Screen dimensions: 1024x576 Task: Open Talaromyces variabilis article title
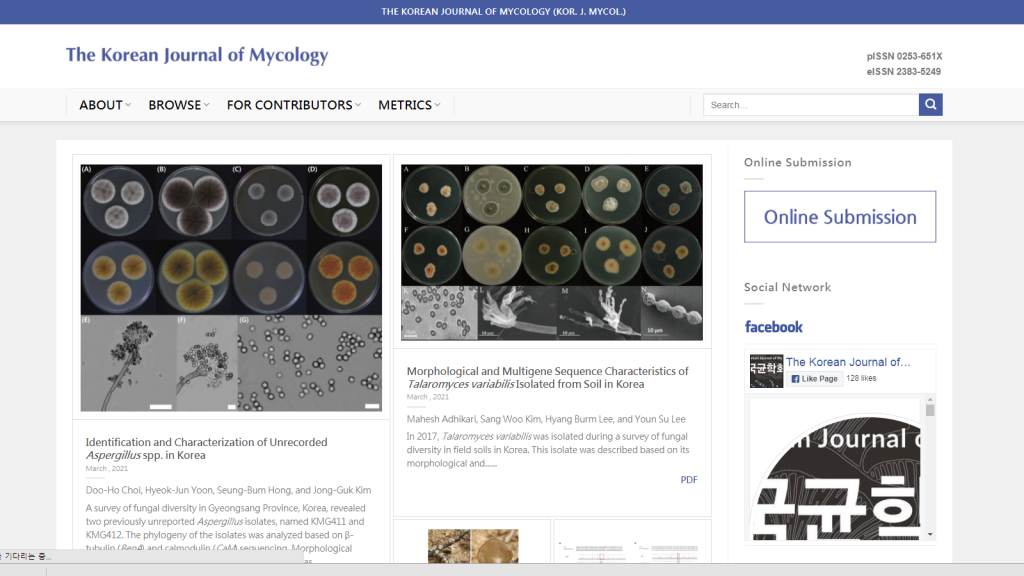[x=547, y=377]
